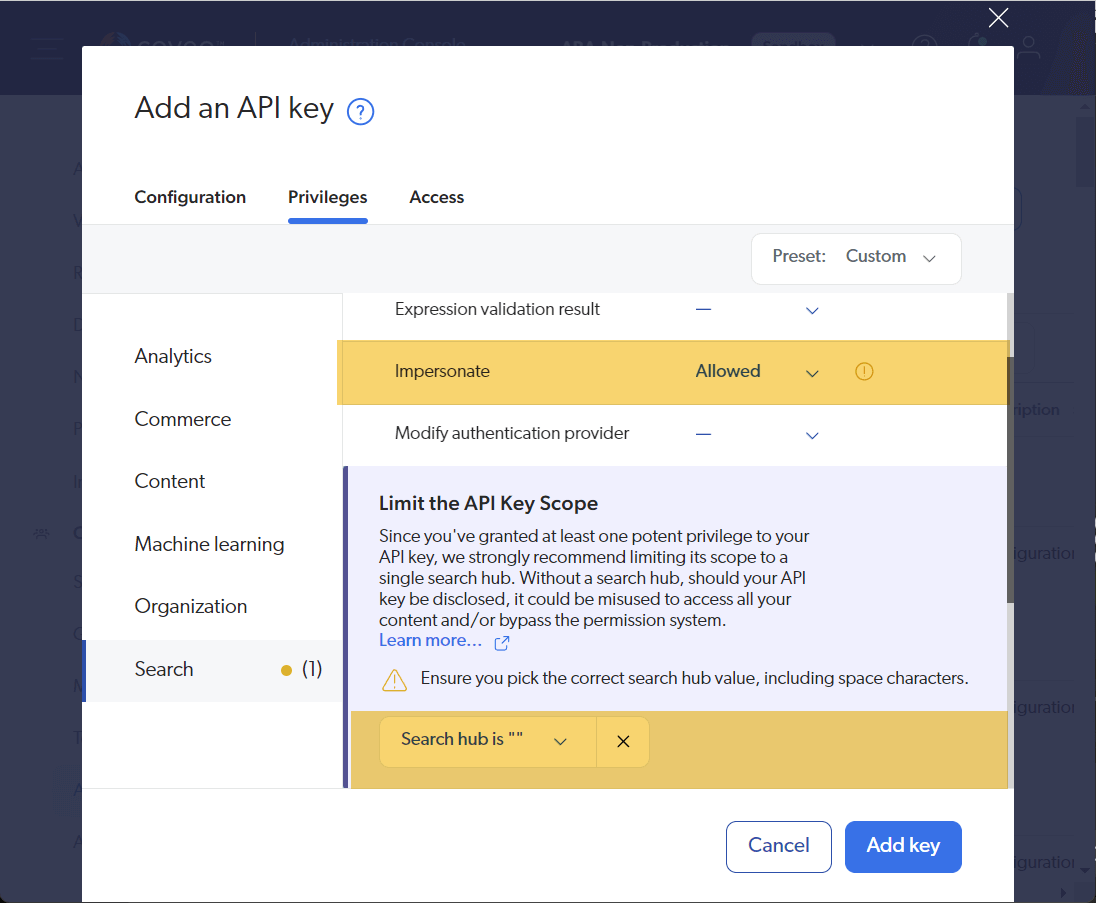
Task: Select the Analytics privilege category
Action: [173, 357]
